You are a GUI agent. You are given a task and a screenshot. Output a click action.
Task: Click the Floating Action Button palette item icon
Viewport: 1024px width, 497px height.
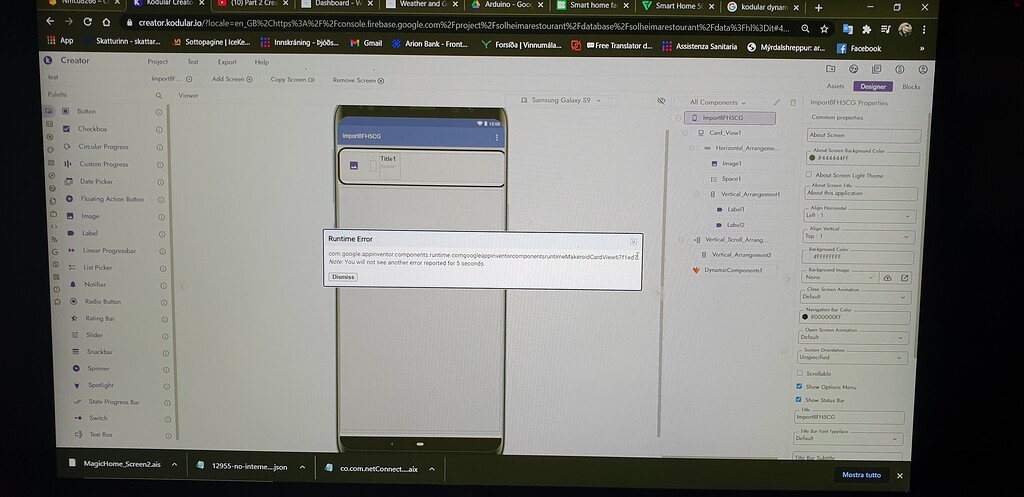pyautogui.click(x=69, y=199)
